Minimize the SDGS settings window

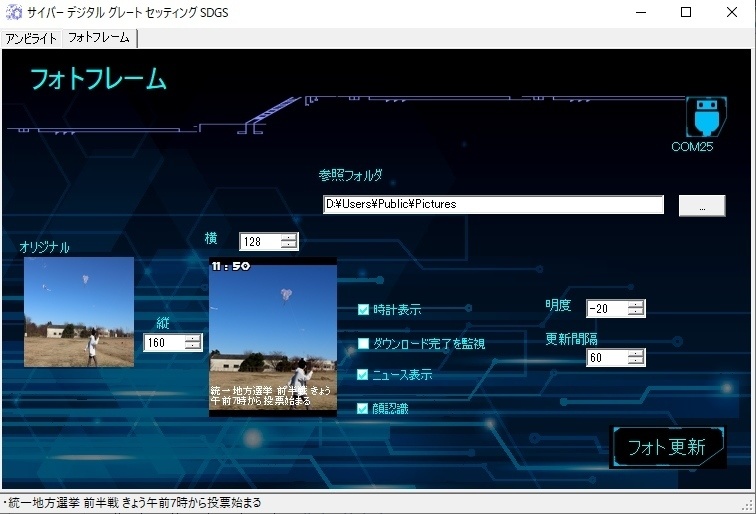click(641, 13)
